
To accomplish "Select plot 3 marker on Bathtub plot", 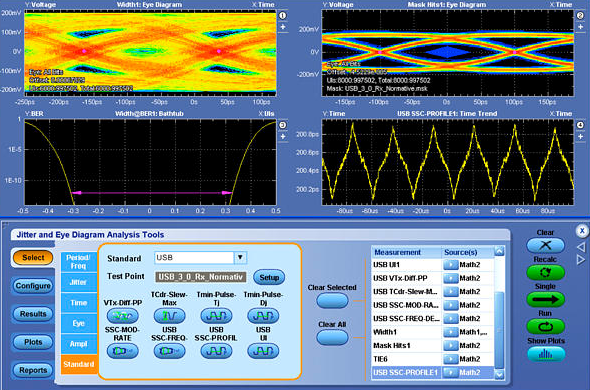I will pyautogui.click(x=283, y=125).
